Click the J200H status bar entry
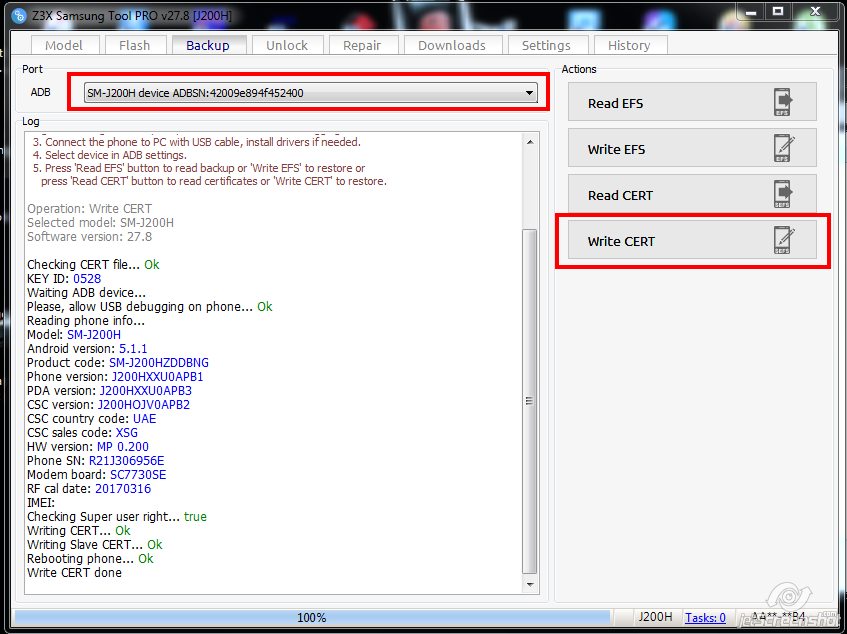This screenshot has height=634, width=847. coord(655,617)
